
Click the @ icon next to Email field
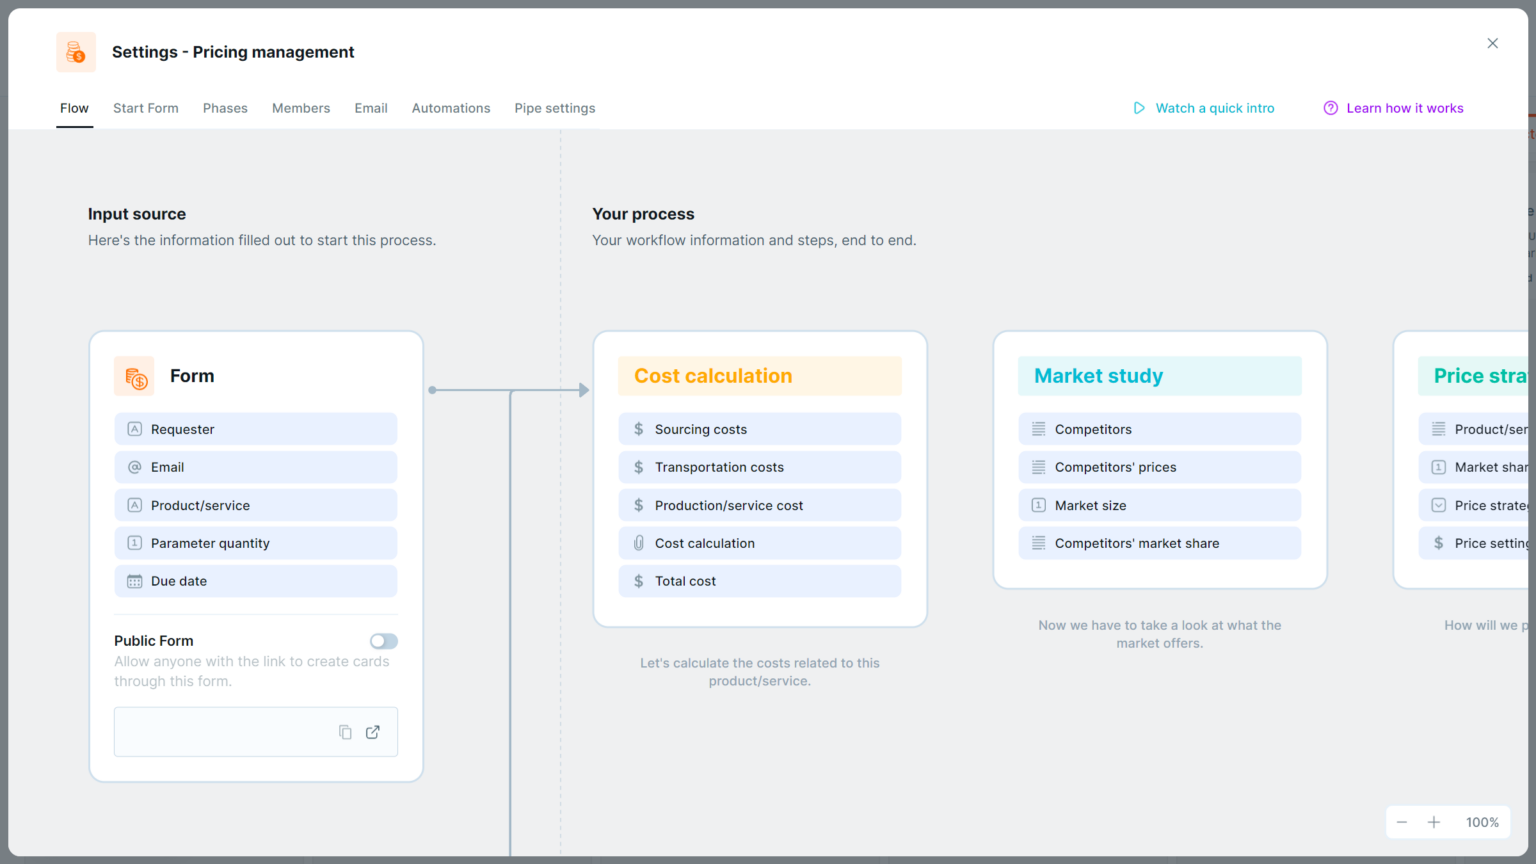[135, 467]
